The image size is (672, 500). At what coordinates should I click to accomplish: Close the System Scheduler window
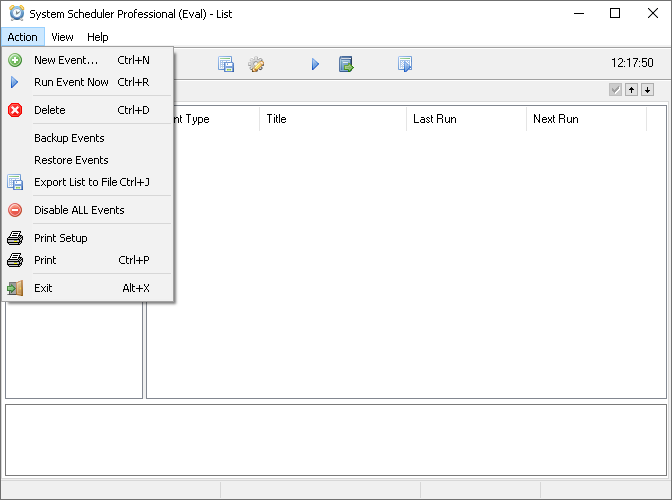[653, 13]
